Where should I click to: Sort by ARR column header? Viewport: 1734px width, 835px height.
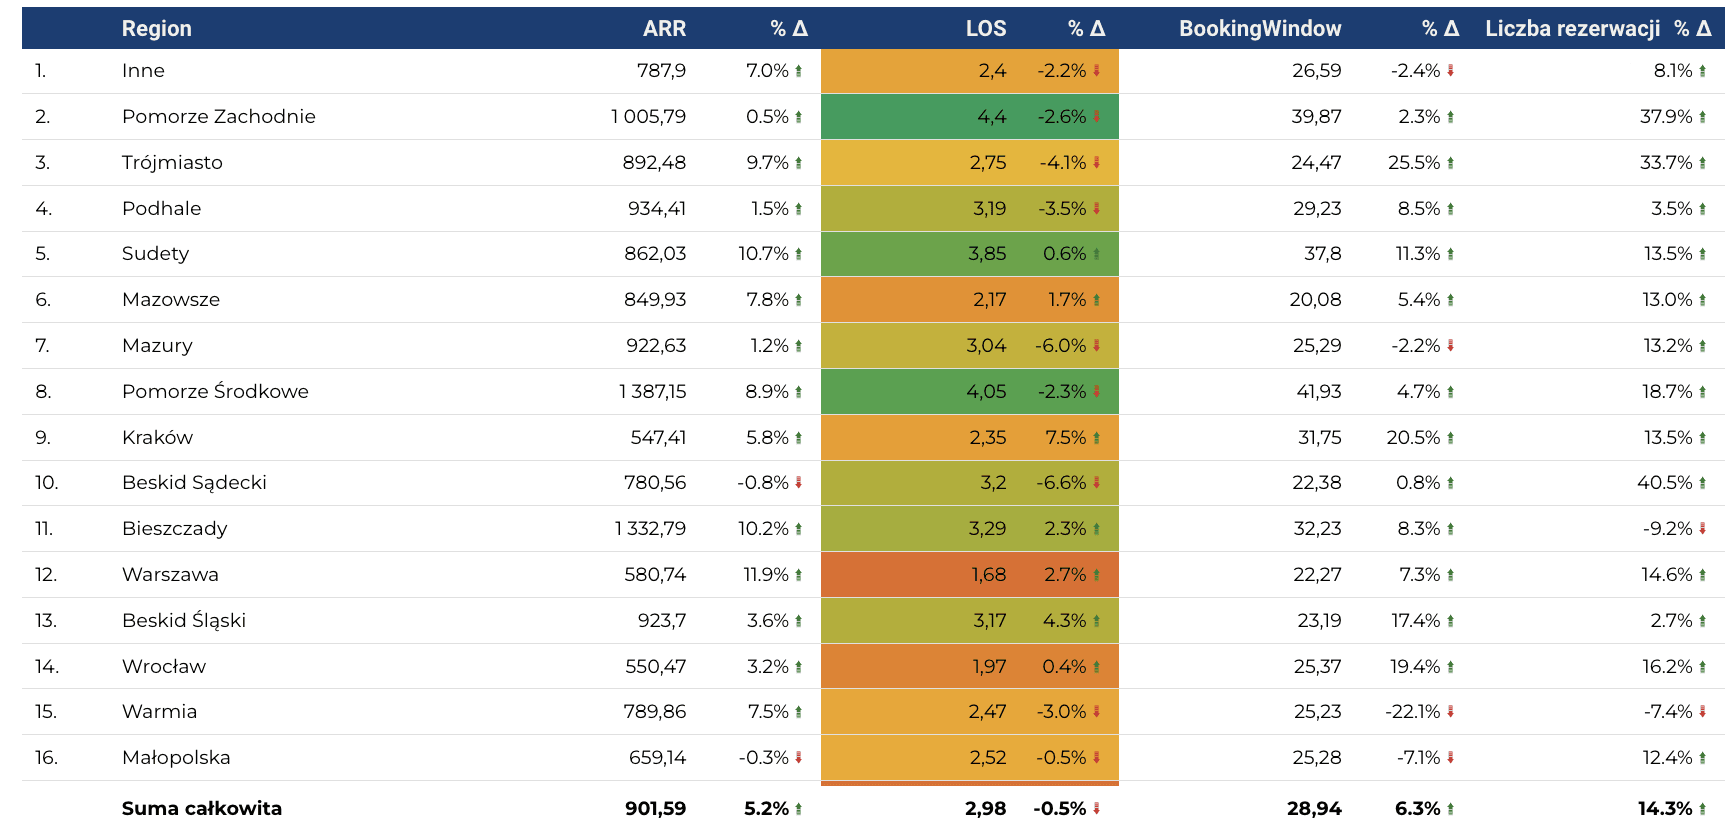pyautogui.click(x=664, y=29)
